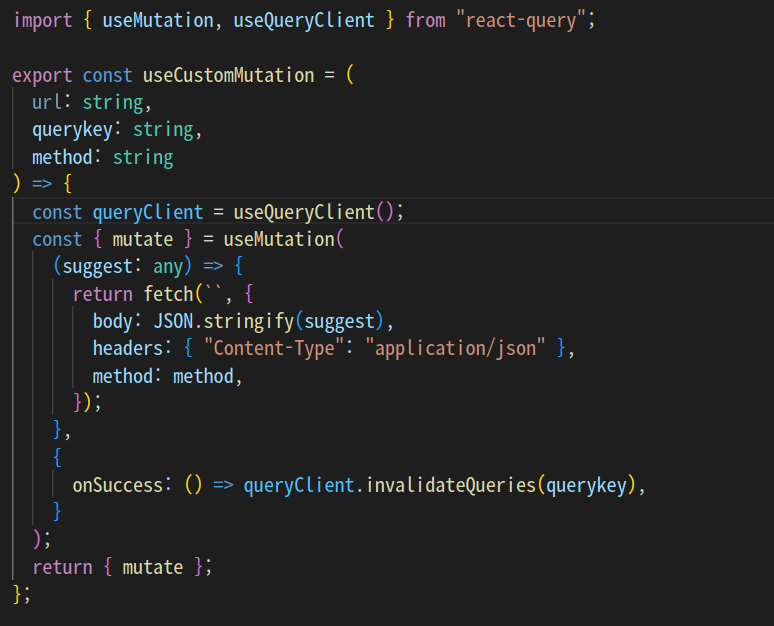This screenshot has height=626, width=774.
Task: Click the useMutation( call
Action: (283, 239)
